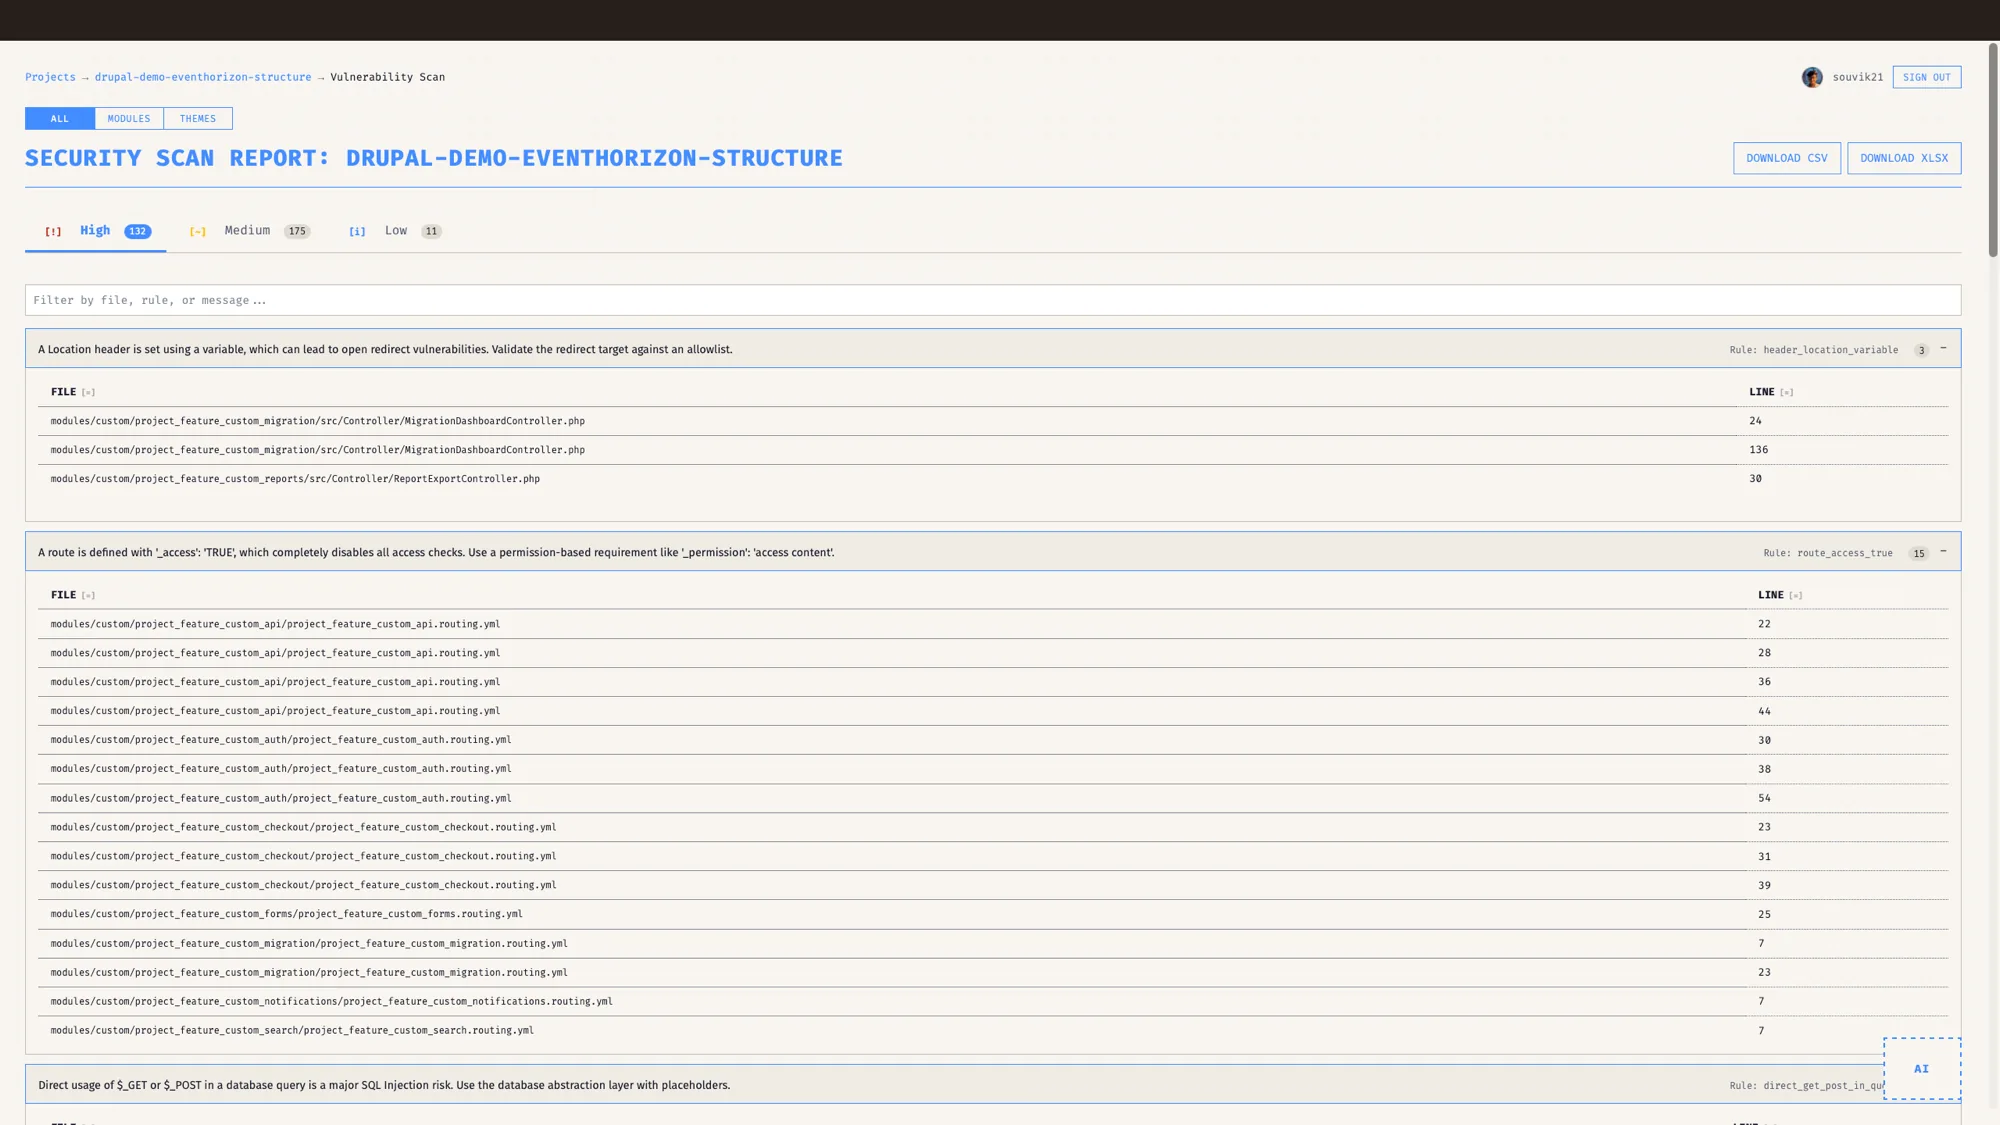
Task: Select custom_migration.routing.yml row at line 23
Action: [x=993, y=972]
